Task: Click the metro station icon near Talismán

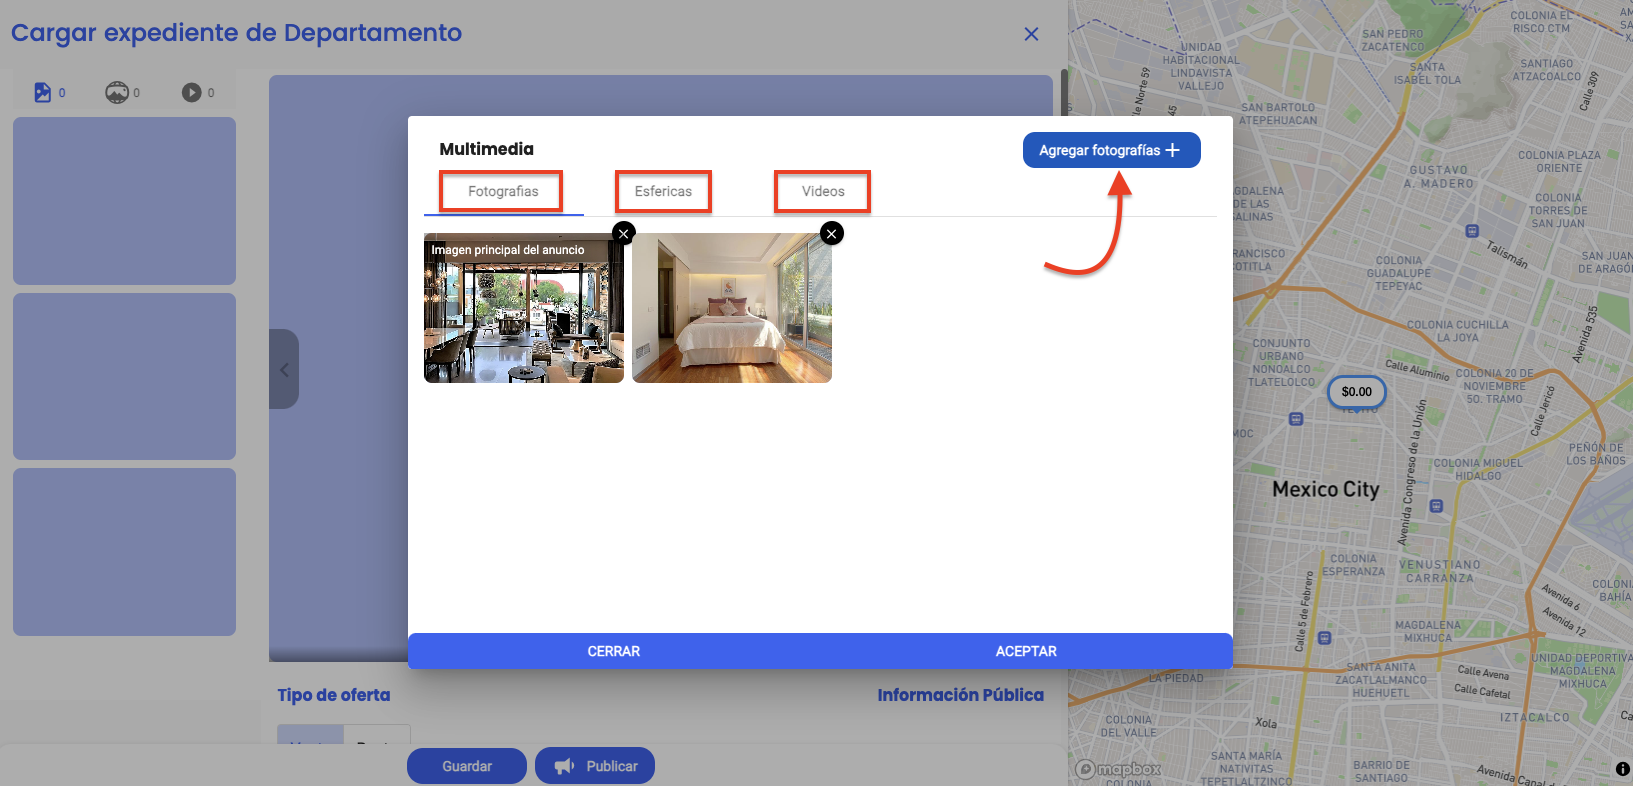Action: pos(1472,231)
